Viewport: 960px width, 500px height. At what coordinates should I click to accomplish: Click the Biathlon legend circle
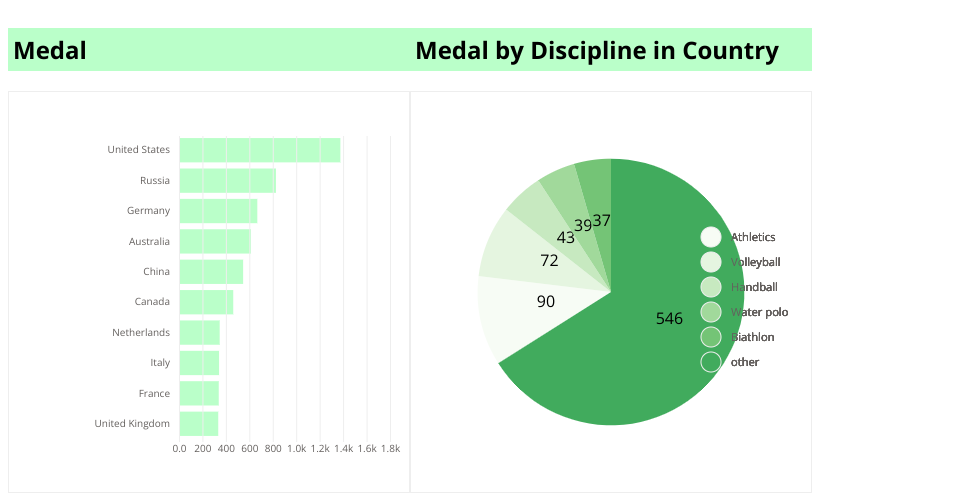[711, 337]
